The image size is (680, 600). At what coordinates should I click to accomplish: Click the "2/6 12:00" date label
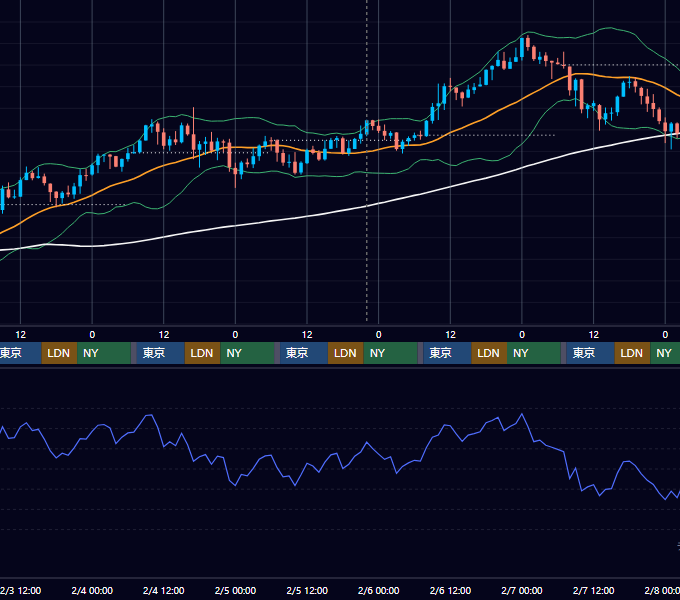[x=450, y=590]
